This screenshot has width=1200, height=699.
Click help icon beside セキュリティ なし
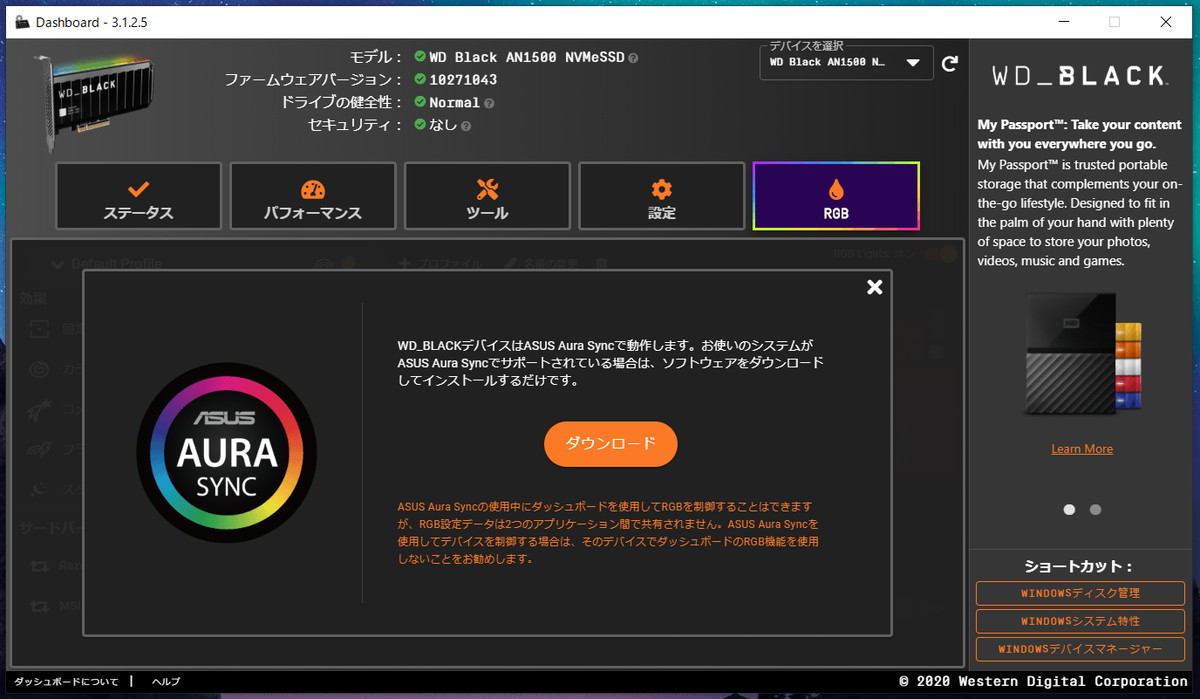pos(466,126)
